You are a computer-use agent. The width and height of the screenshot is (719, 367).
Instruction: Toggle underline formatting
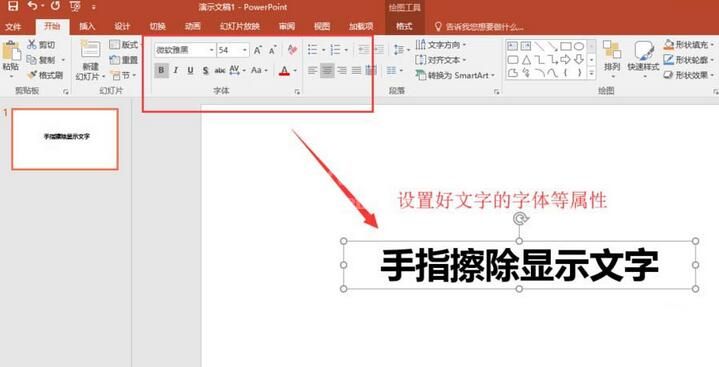[190, 71]
